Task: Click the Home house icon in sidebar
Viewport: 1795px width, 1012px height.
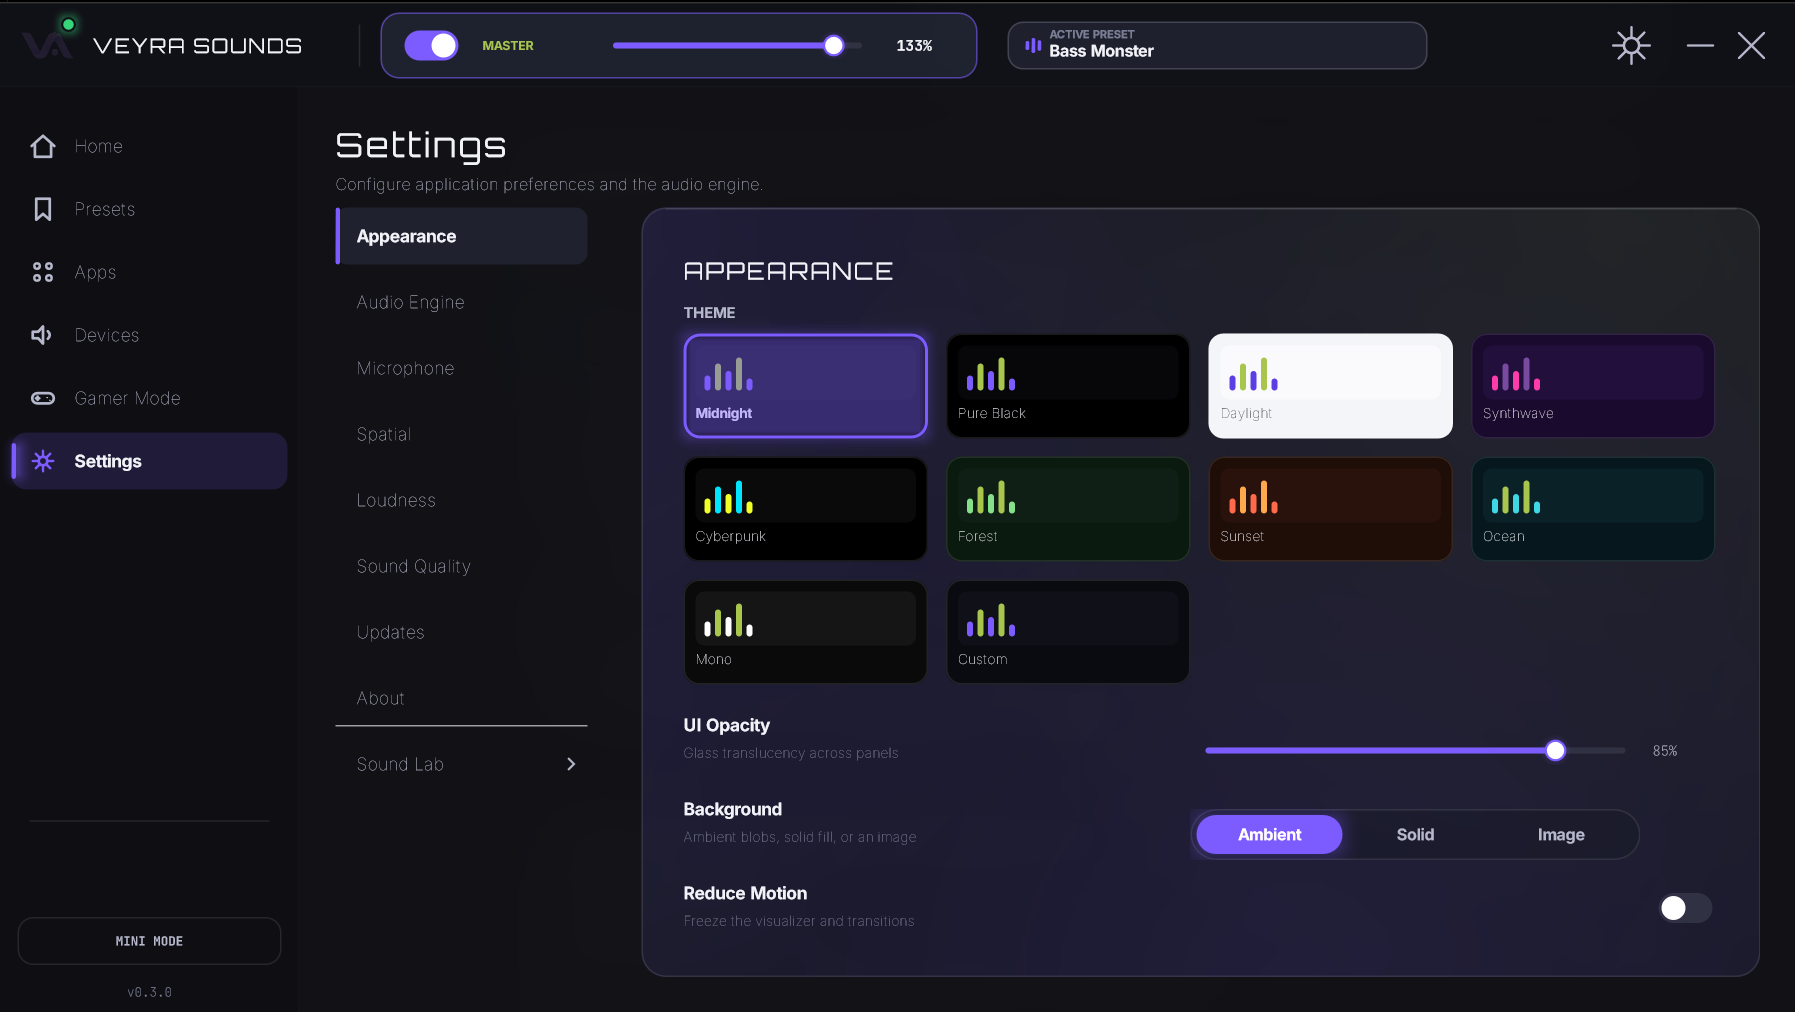Action: 43,146
